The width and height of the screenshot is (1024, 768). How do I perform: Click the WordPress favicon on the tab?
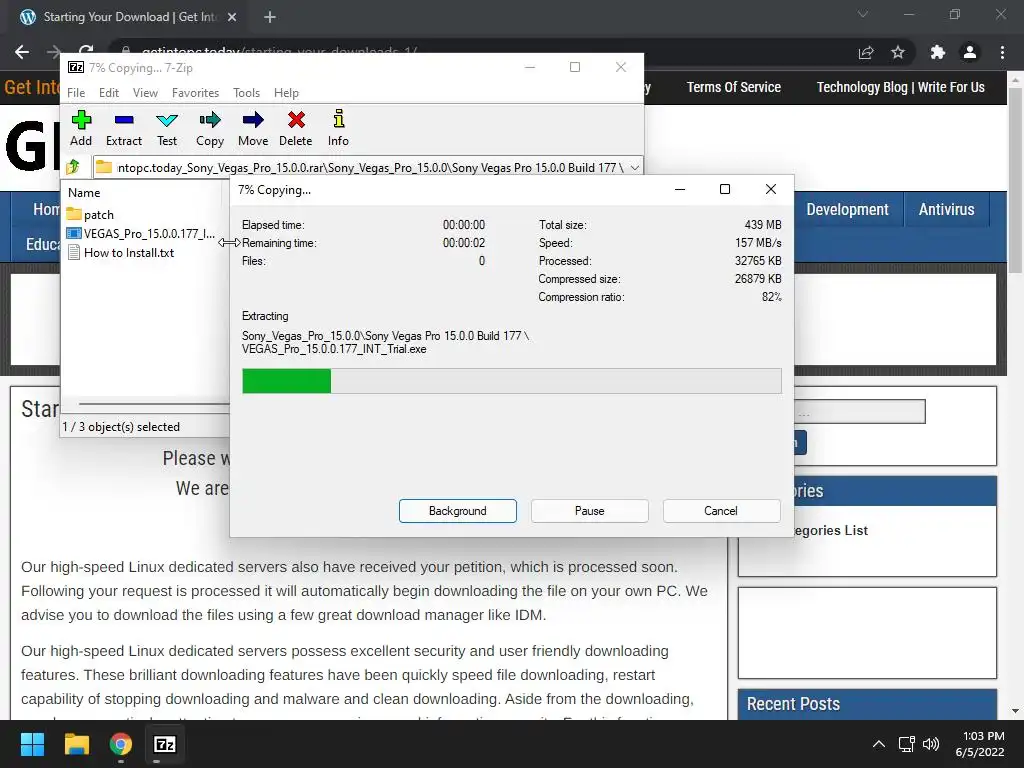(x=28, y=17)
